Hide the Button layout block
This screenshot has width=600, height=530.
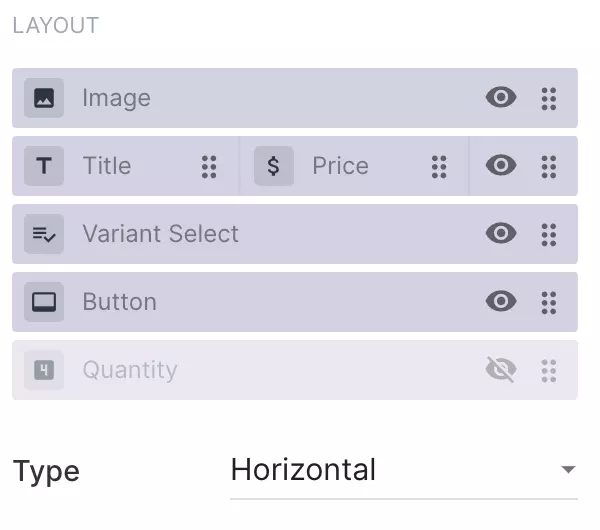point(501,302)
